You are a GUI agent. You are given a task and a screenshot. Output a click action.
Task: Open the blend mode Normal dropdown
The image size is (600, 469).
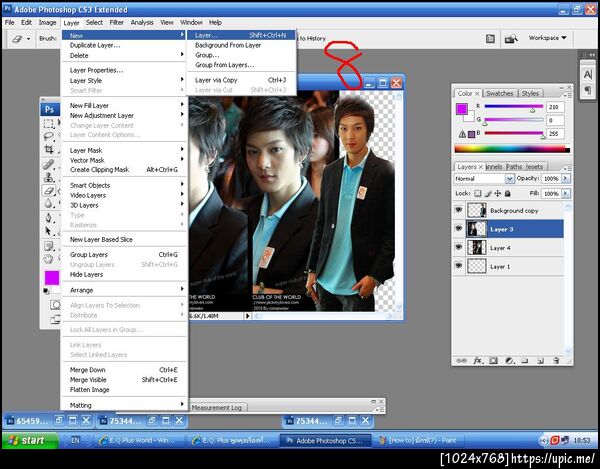click(x=484, y=179)
